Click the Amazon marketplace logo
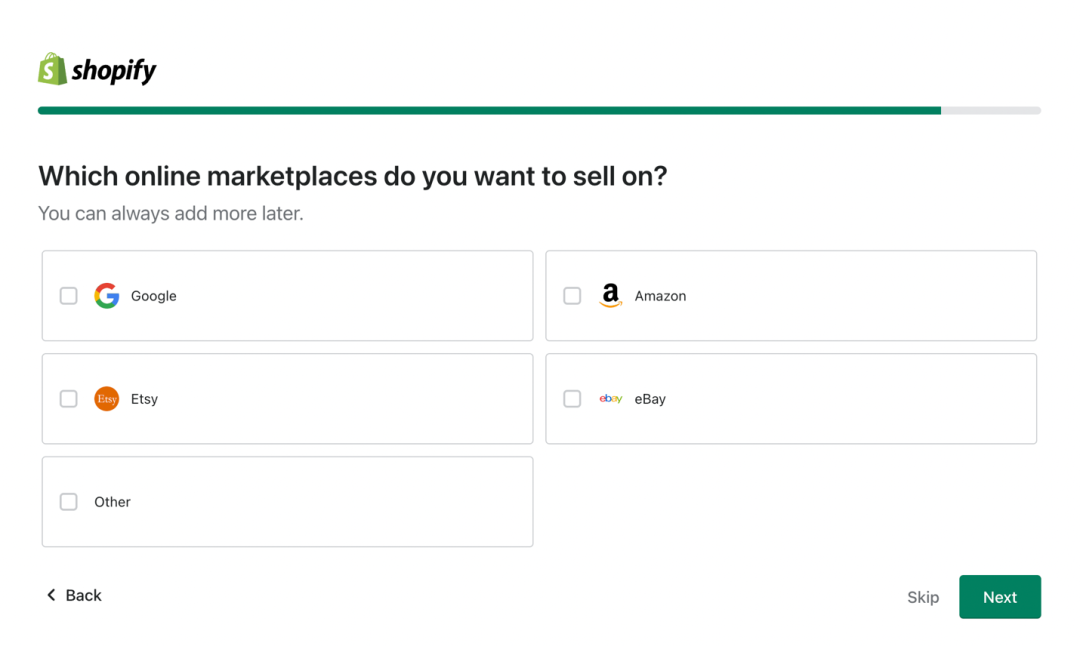Screen dimensions: 1080x646 pos(610,295)
